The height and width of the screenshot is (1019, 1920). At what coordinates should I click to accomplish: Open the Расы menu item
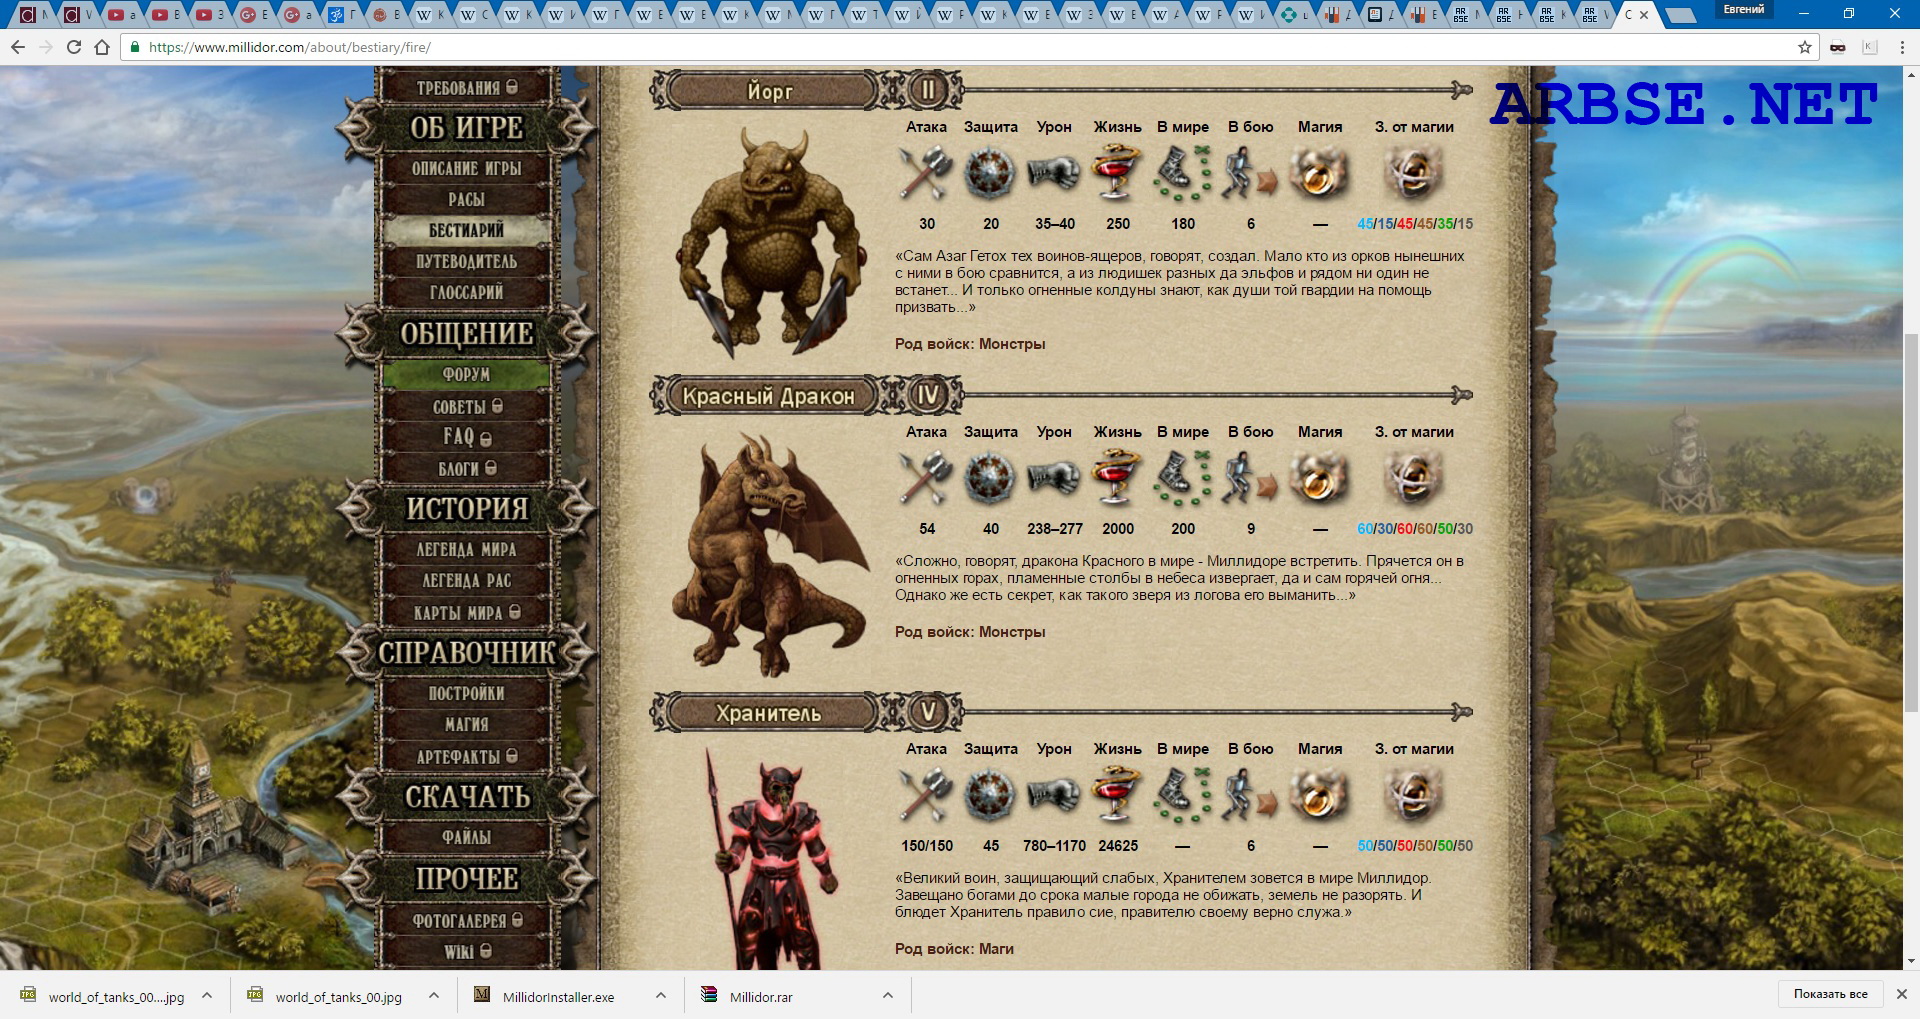[x=466, y=199]
